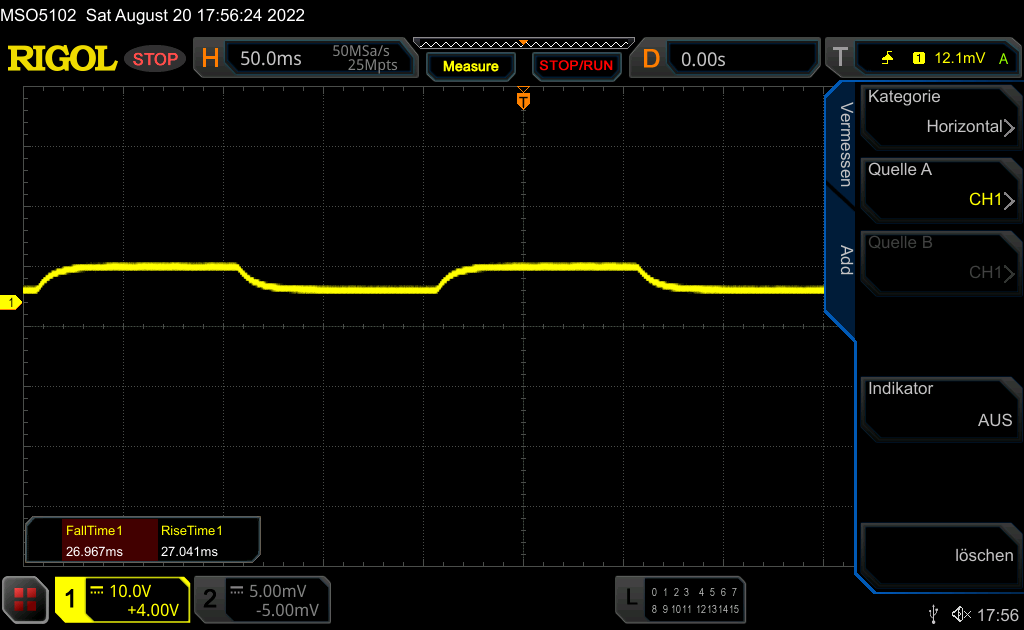
Task: Toggle the STOP/RUN button
Action: (576, 66)
